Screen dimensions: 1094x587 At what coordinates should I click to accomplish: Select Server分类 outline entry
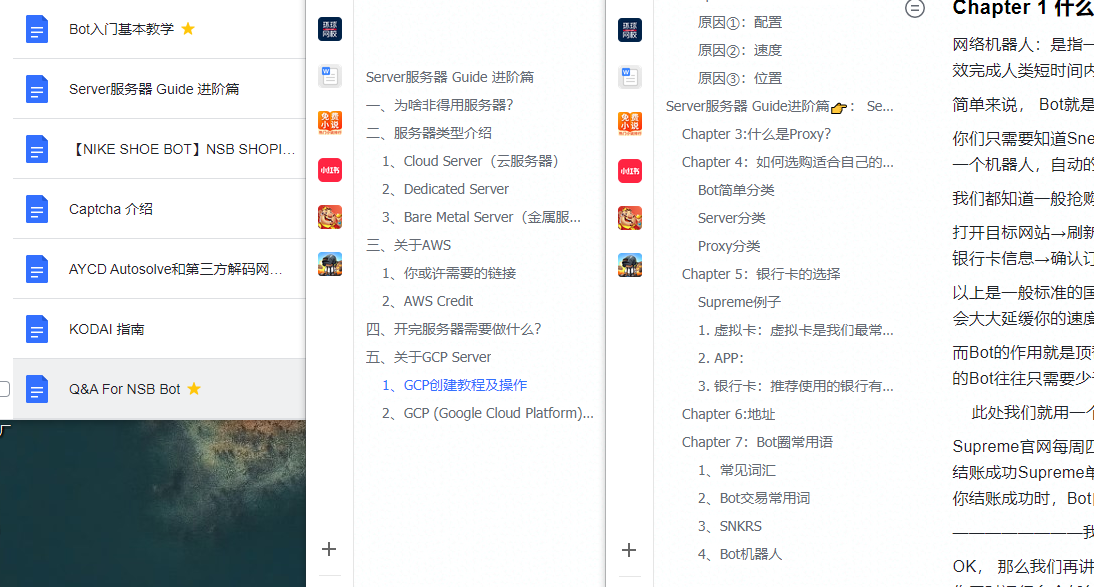731,218
